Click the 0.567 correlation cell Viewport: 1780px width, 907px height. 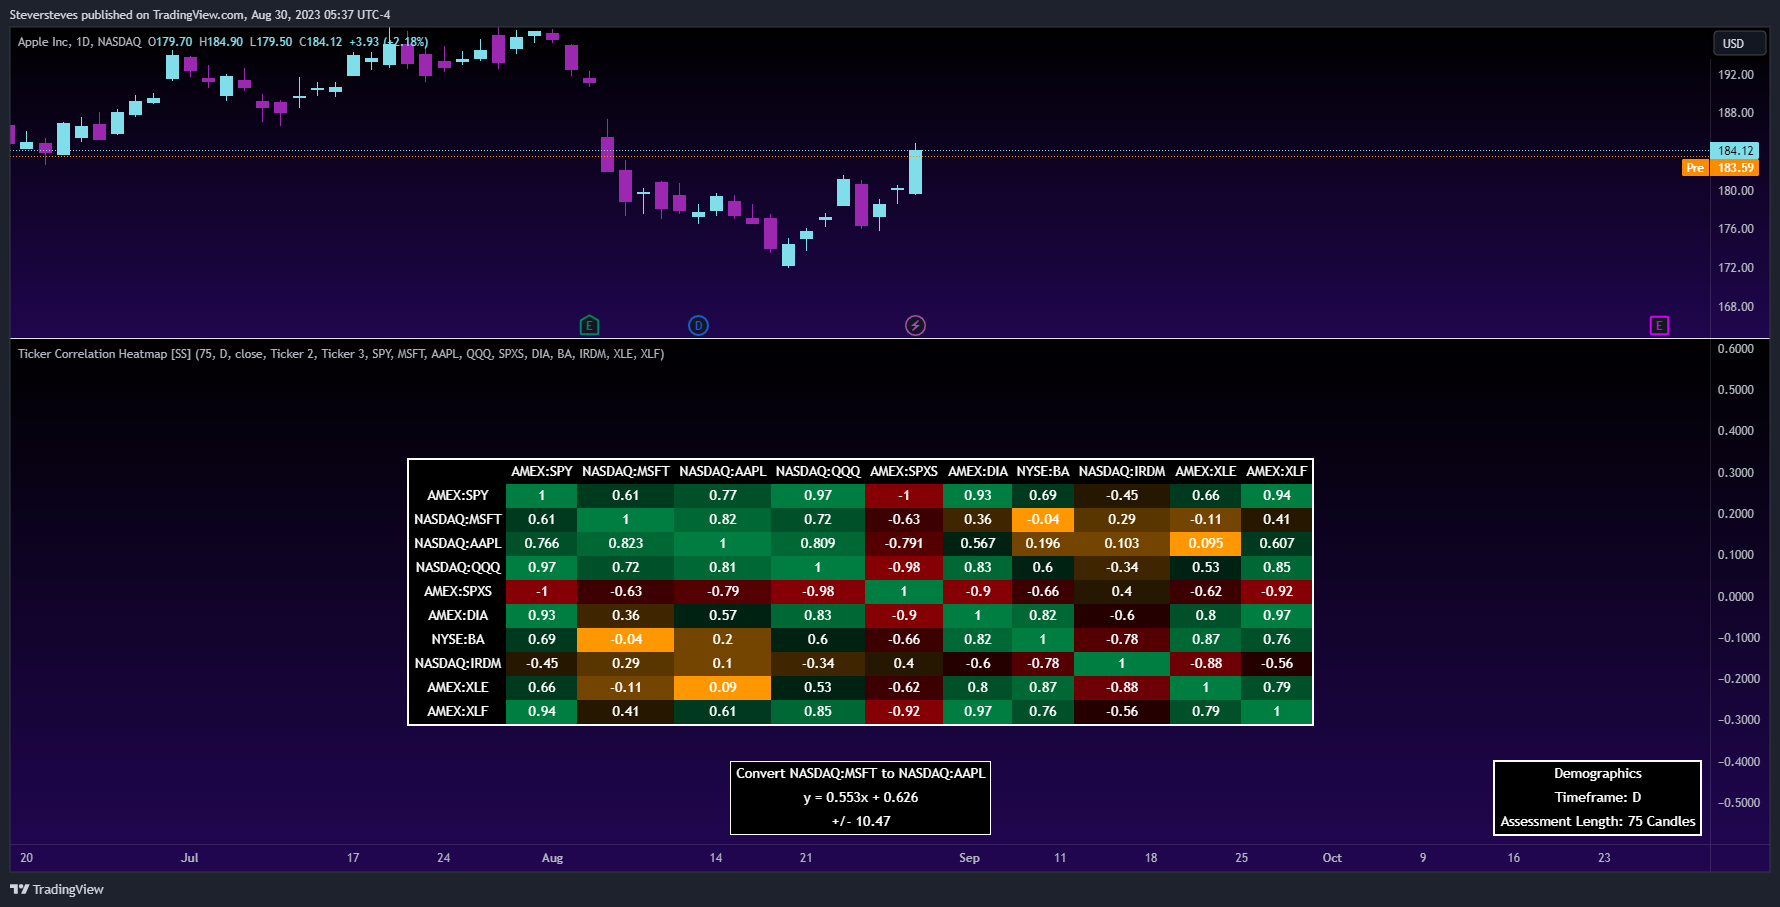coord(978,543)
